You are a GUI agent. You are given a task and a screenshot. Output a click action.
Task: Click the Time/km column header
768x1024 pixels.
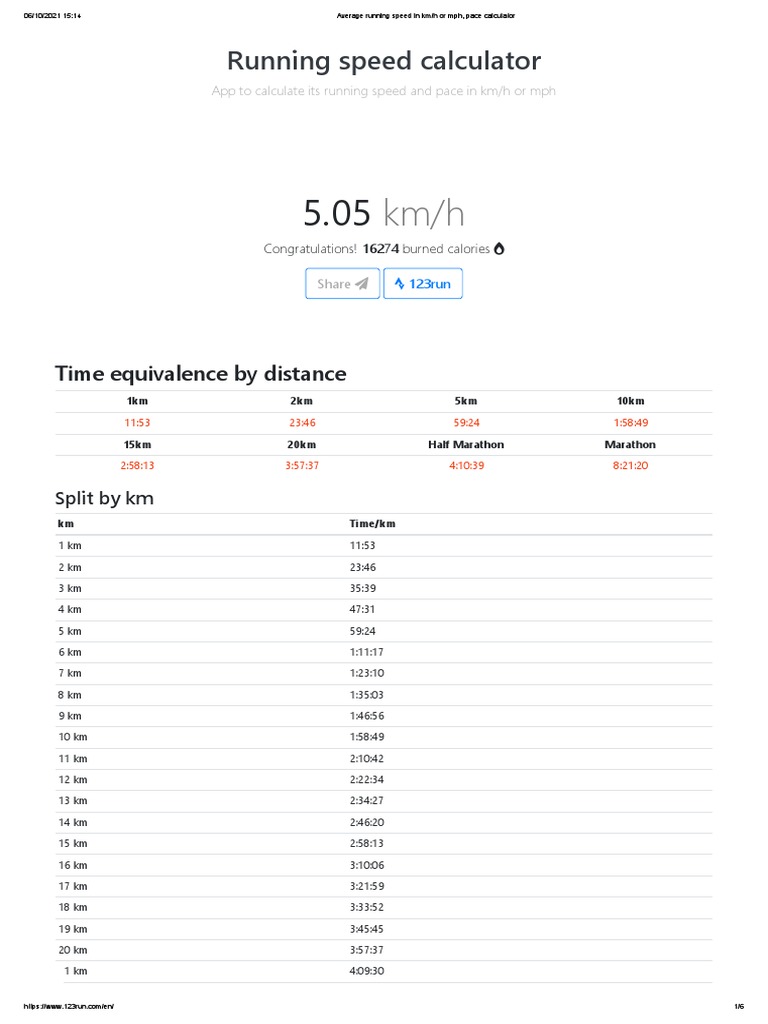[x=372, y=524]
